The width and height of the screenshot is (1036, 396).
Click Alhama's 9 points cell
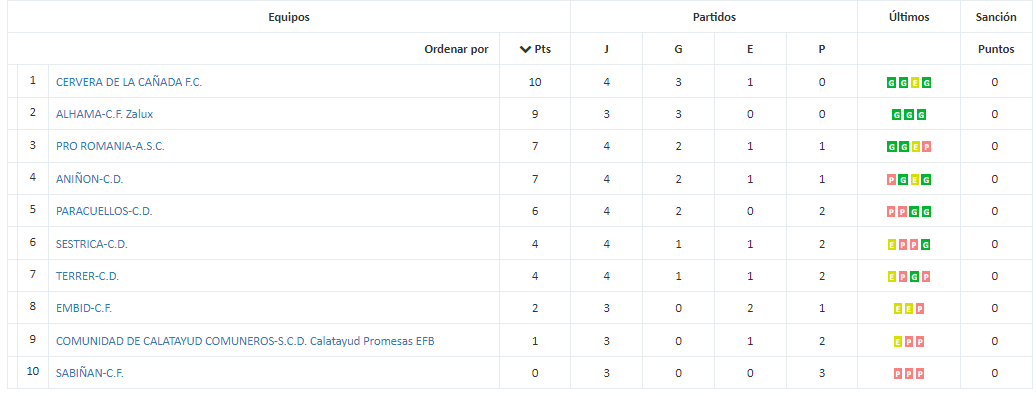535,114
